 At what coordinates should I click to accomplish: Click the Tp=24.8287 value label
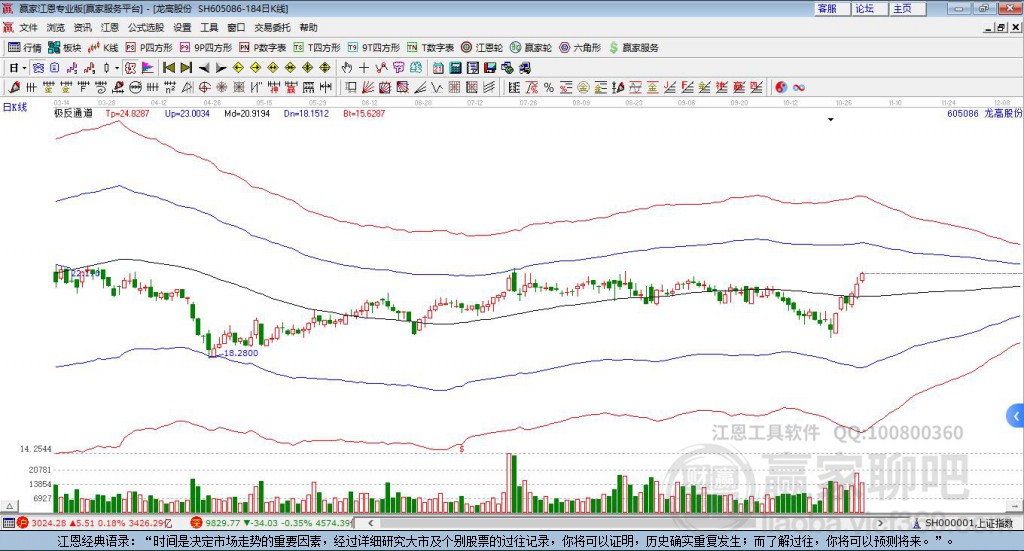(x=127, y=113)
